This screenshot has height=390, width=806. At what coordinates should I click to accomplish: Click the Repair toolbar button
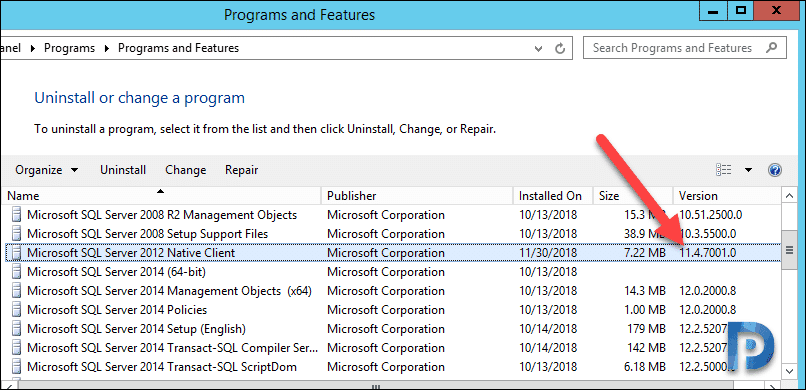tap(242, 170)
